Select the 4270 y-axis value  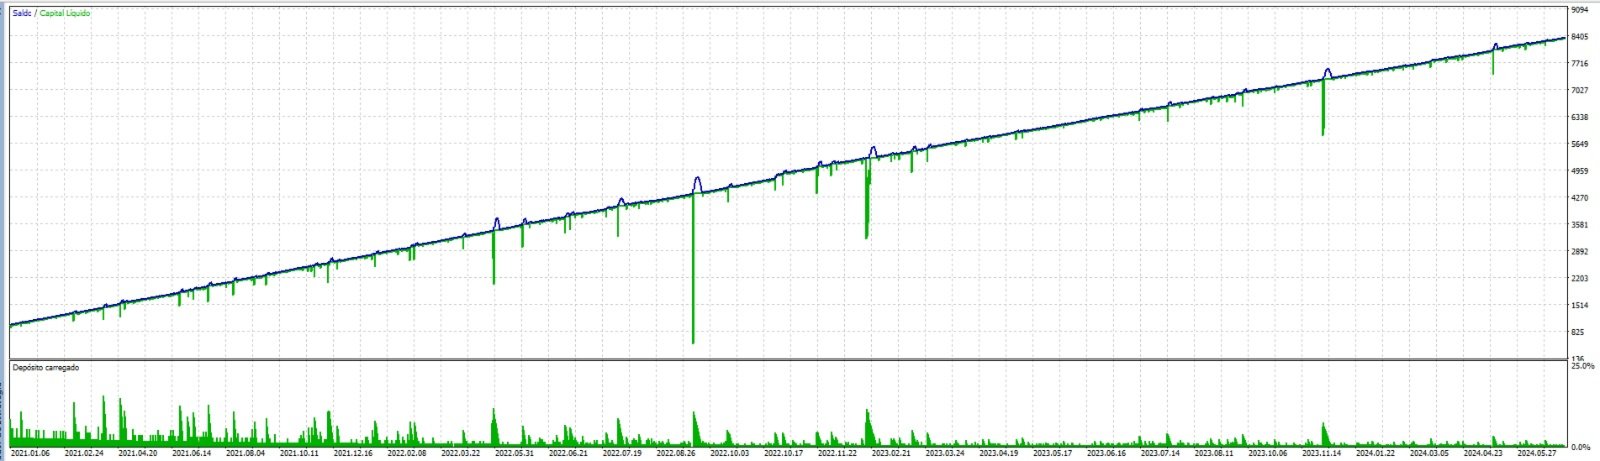pyautogui.click(x=1580, y=198)
